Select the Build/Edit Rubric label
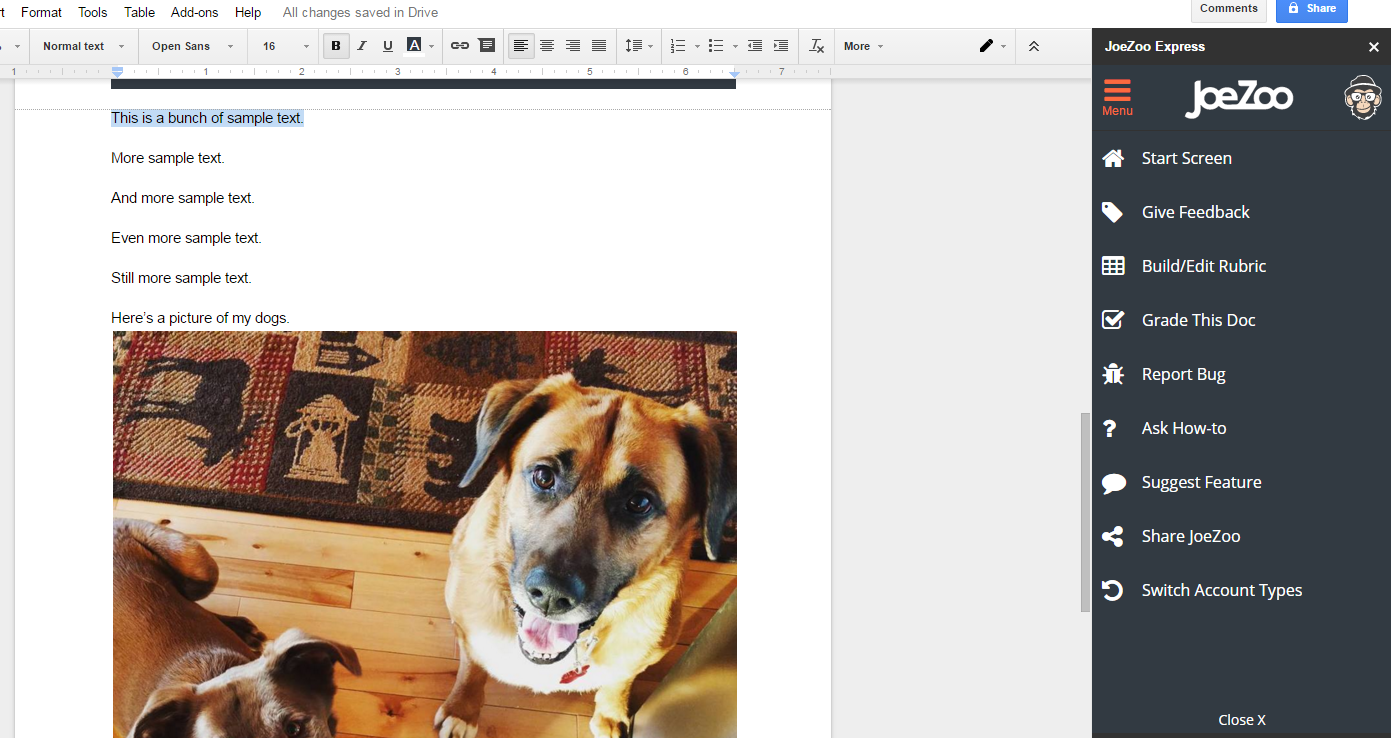Image resolution: width=1391 pixels, height=738 pixels. [x=1204, y=266]
